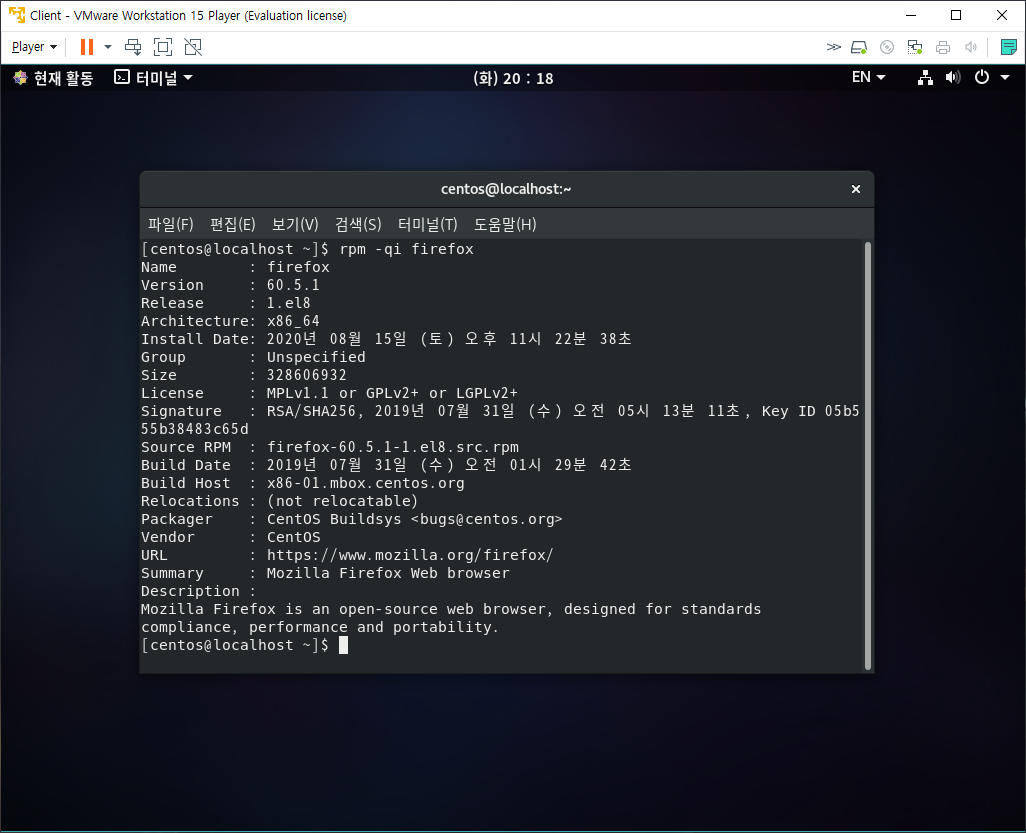The height and width of the screenshot is (833, 1026).
Task: Click the license text MPLv1.1 or GPLv2+
Action: pyautogui.click(x=342, y=393)
